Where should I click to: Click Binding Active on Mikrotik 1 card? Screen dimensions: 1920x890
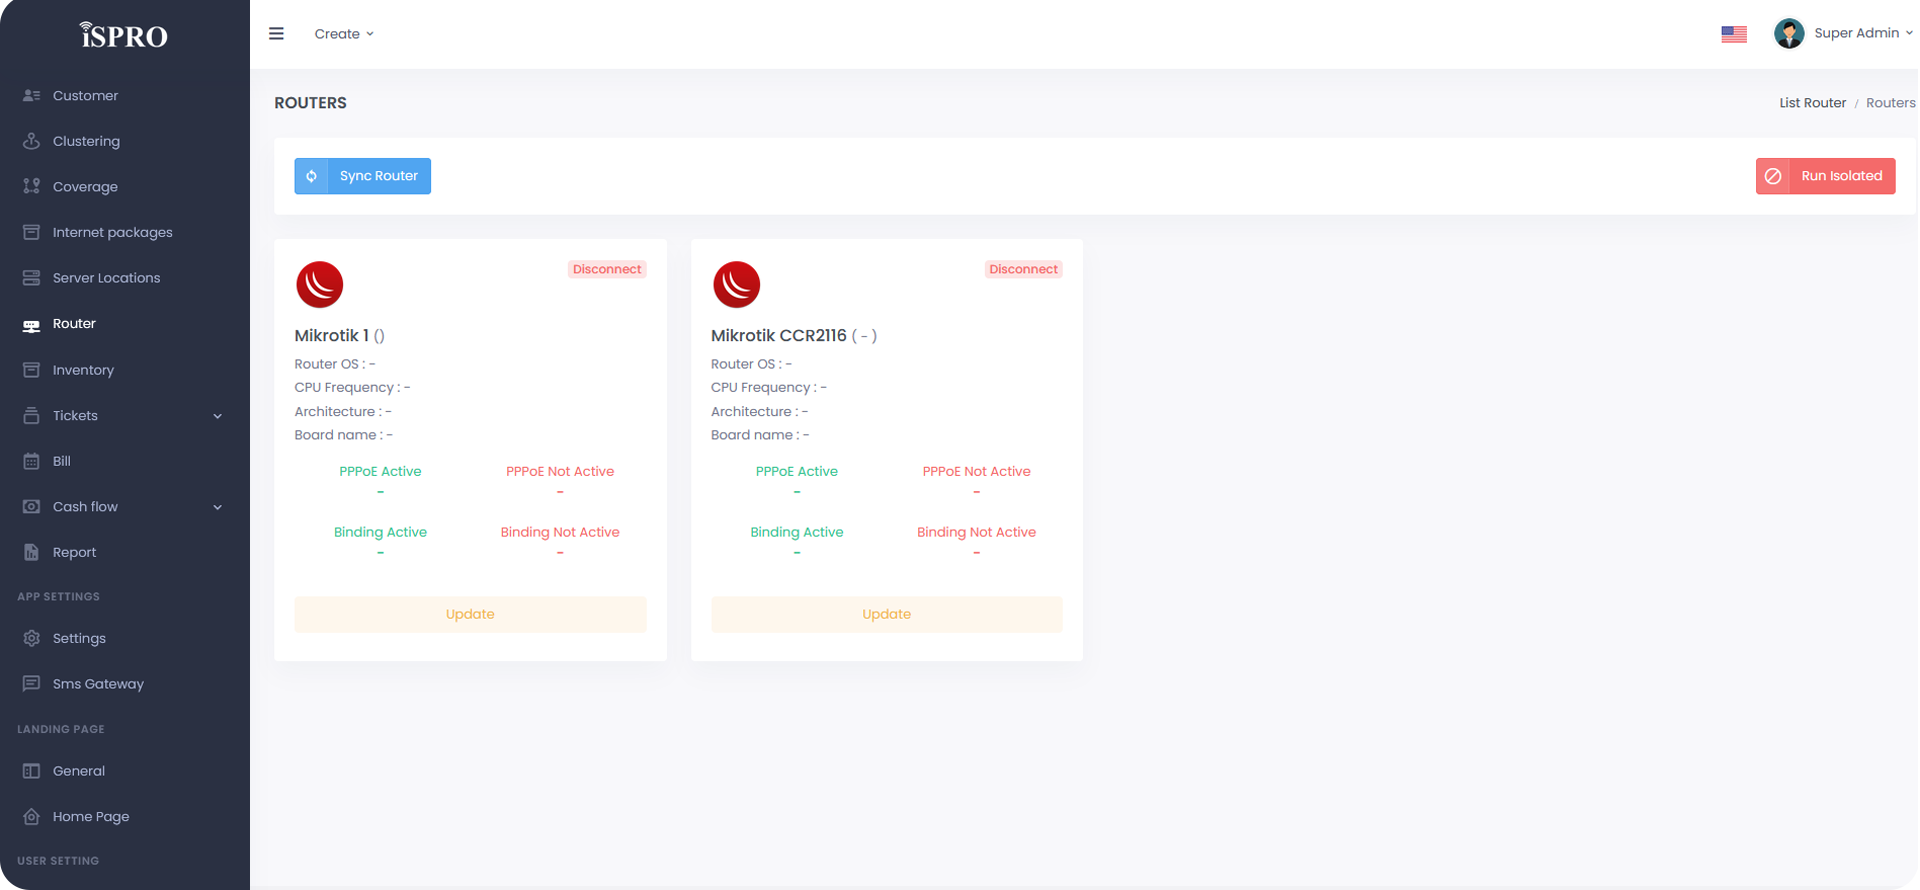[x=380, y=532]
